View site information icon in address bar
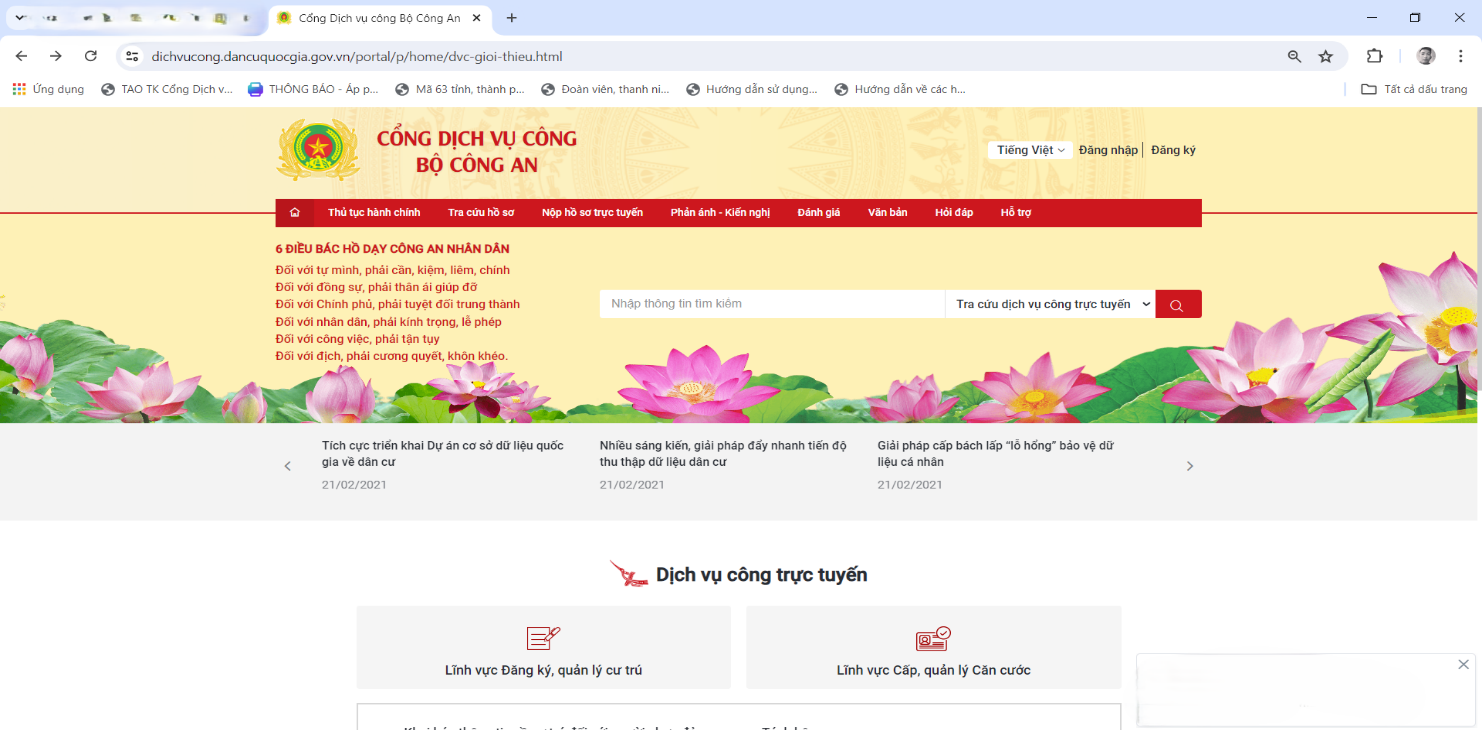Image resolution: width=1482 pixels, height=730 pixels. coord(132,56)
